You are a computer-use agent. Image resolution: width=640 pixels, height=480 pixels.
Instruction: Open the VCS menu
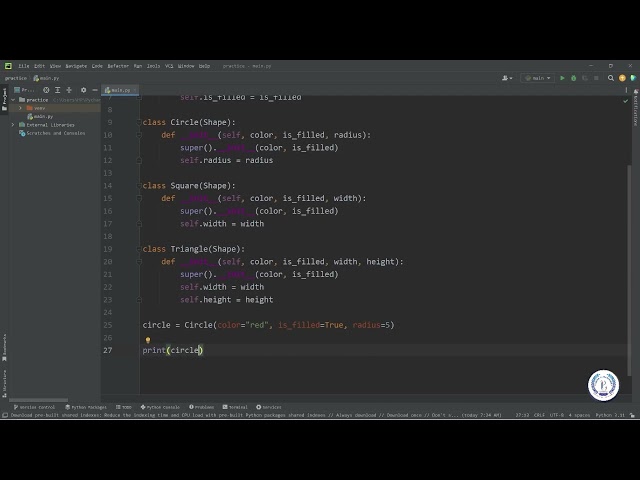(x=169, y=66)
